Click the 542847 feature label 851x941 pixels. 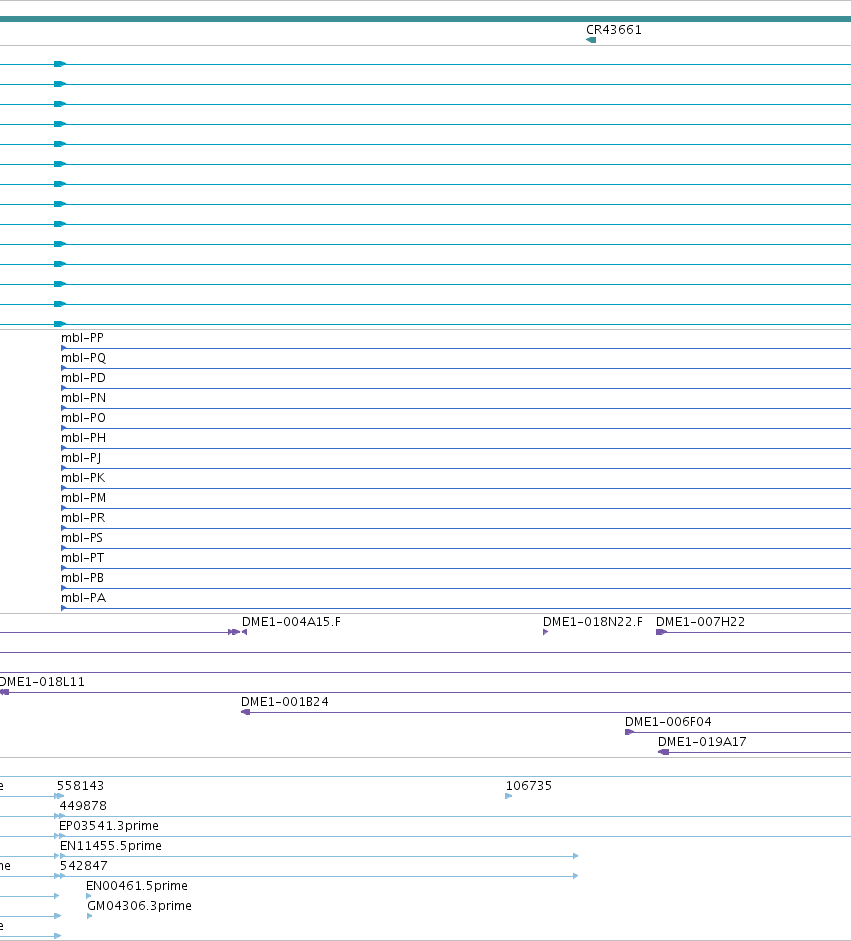click(83, 866)
